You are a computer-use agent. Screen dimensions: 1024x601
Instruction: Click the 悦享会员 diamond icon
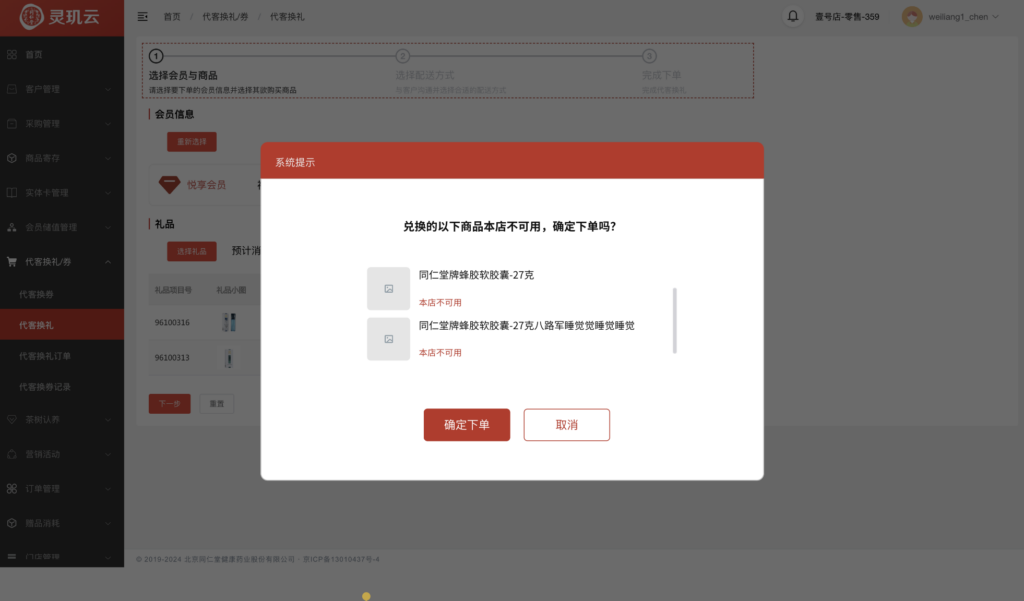tap(169, 185)
